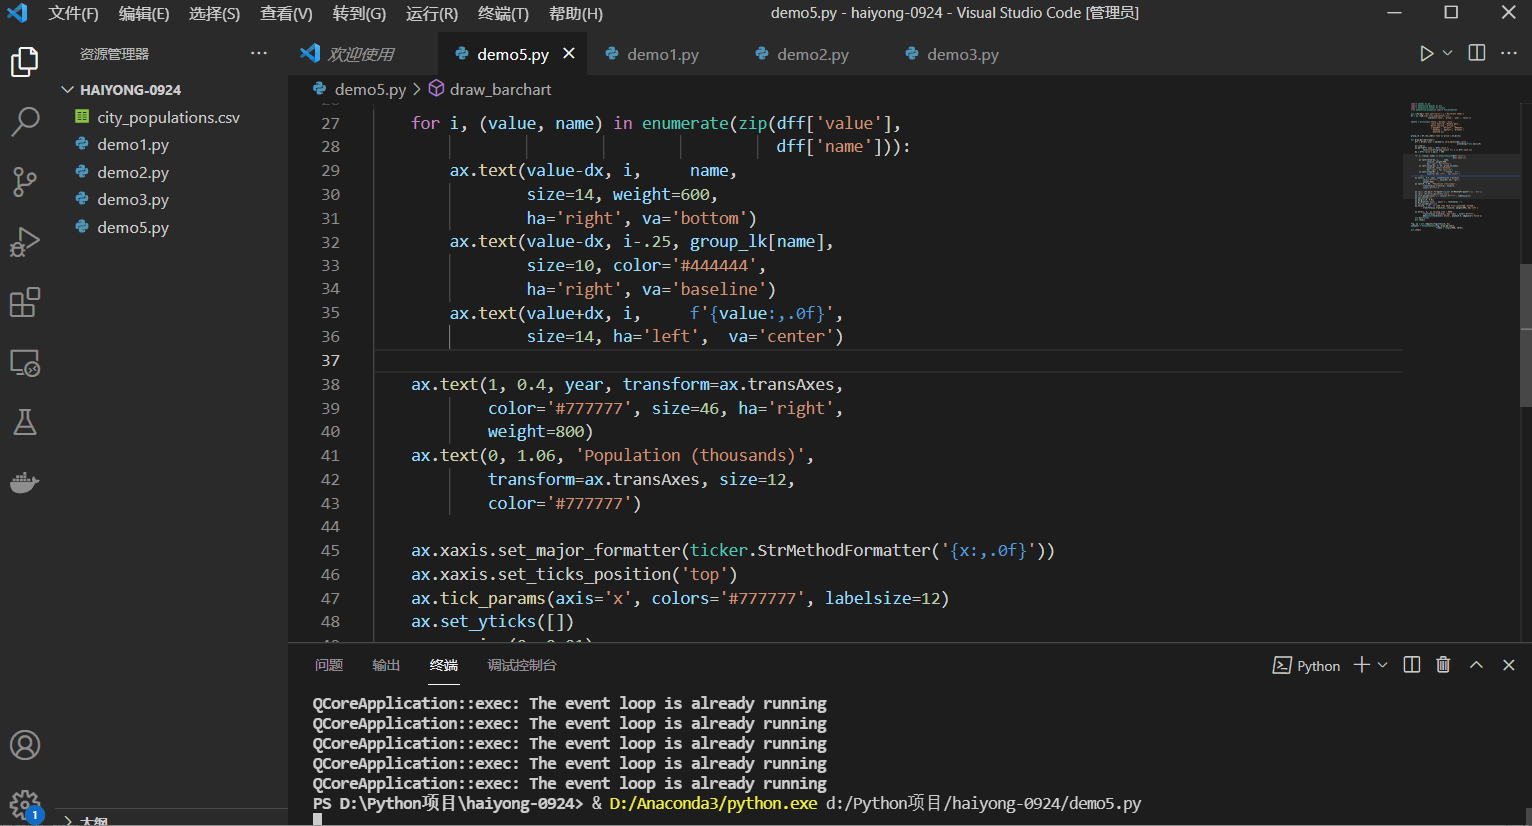Screen dimensions: 1532x826
Task: Open the Search view in activity bar
Action: tap(24, 122)
